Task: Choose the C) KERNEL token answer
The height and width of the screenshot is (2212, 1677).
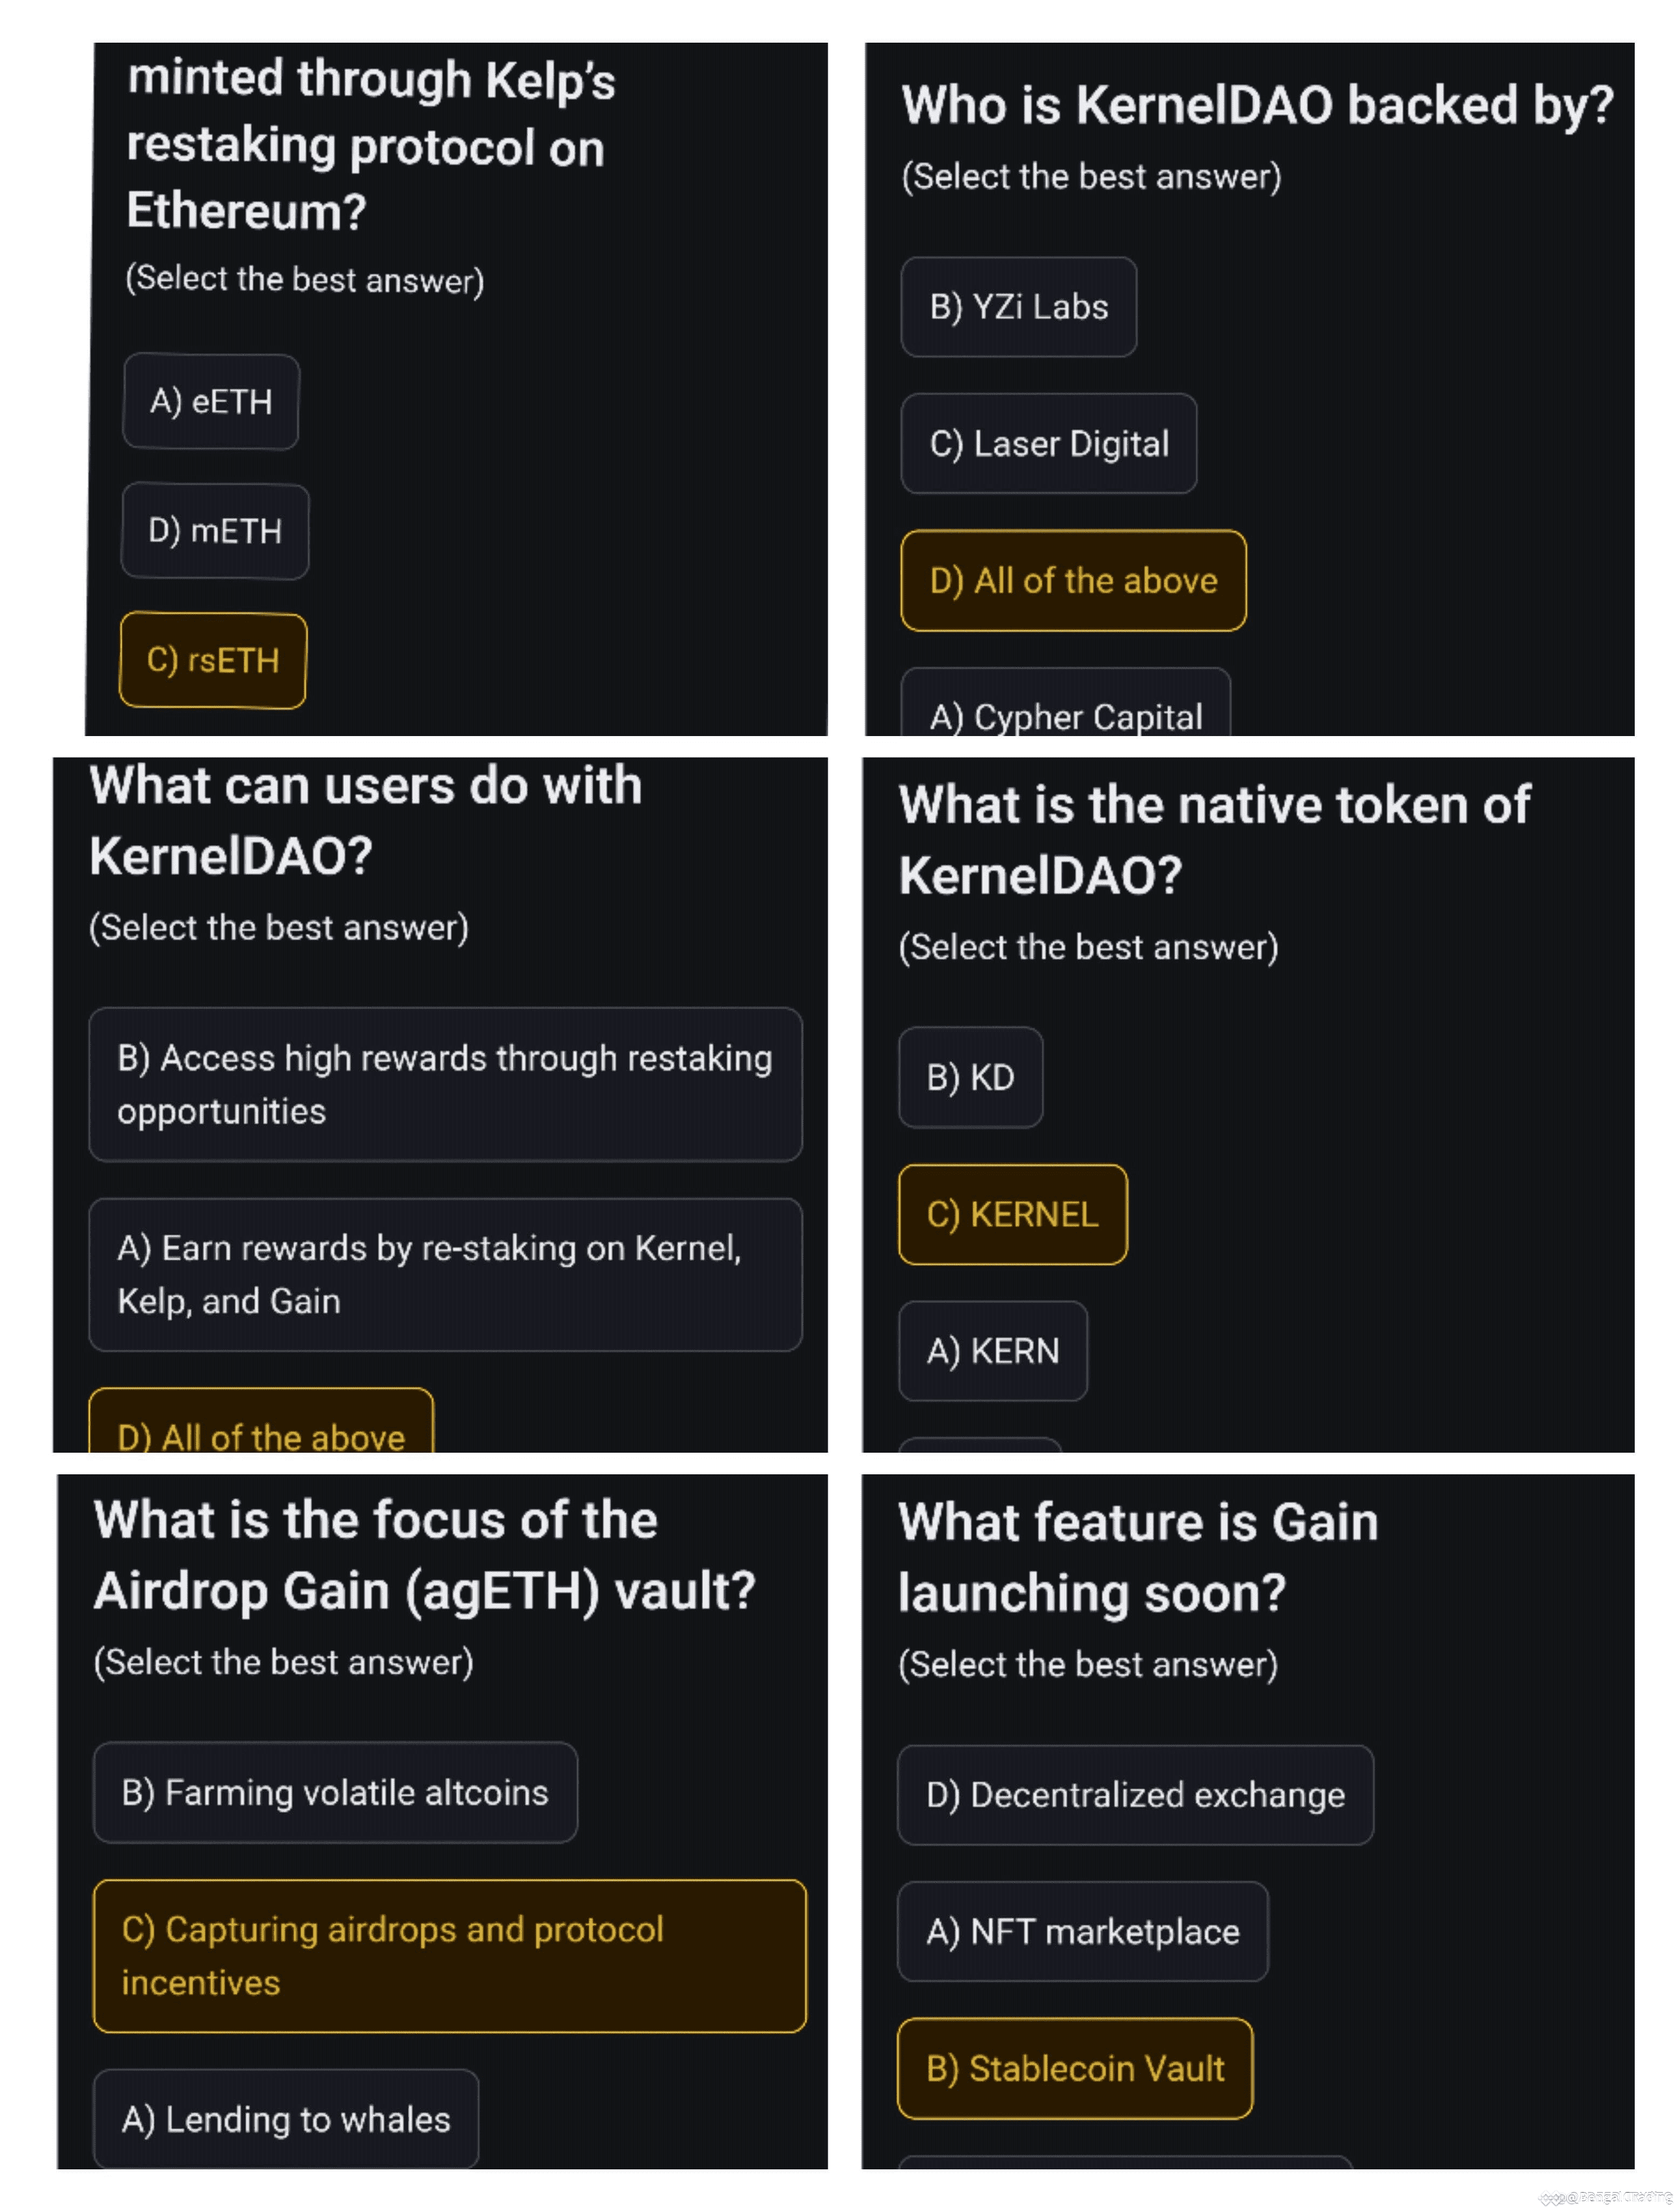Action: click(x=1012, y=1214)
